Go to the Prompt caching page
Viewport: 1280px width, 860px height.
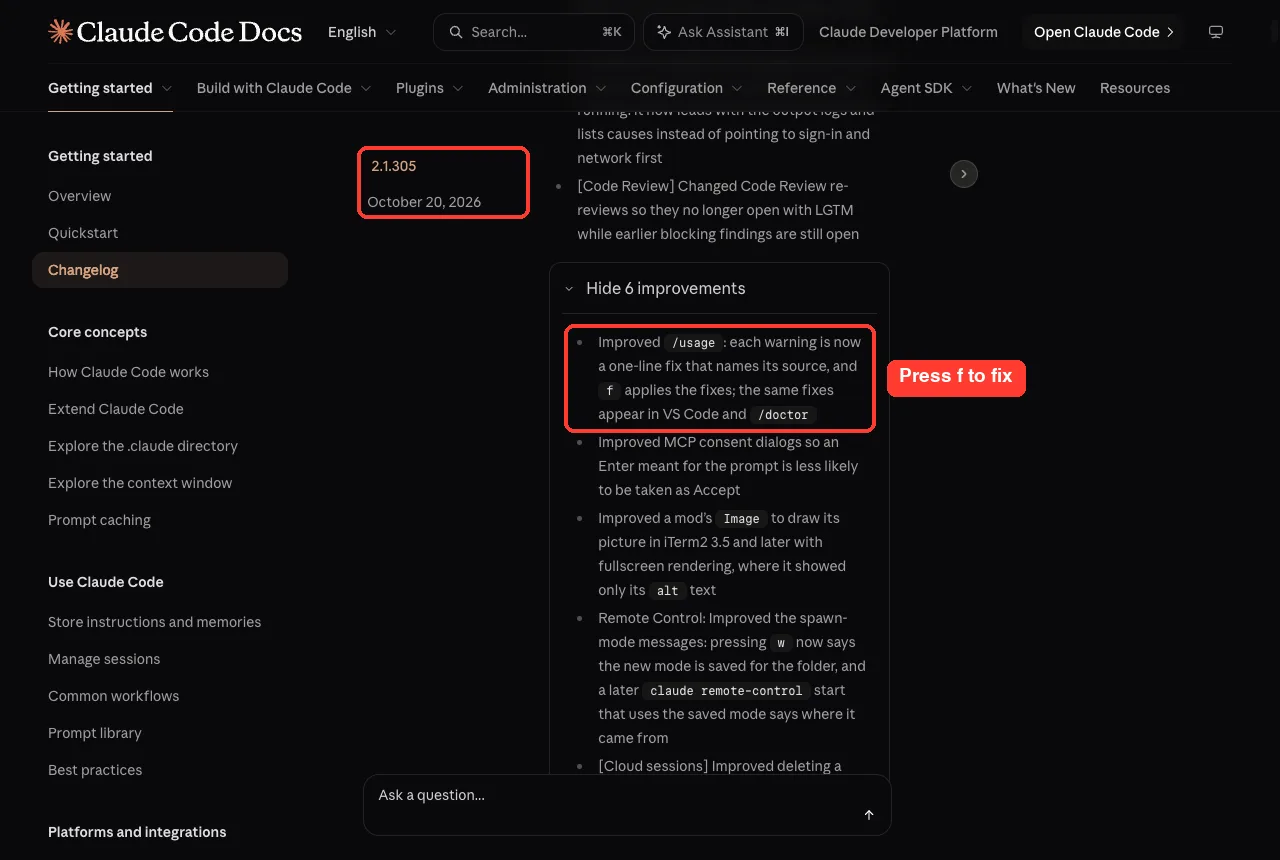(100, 520)
